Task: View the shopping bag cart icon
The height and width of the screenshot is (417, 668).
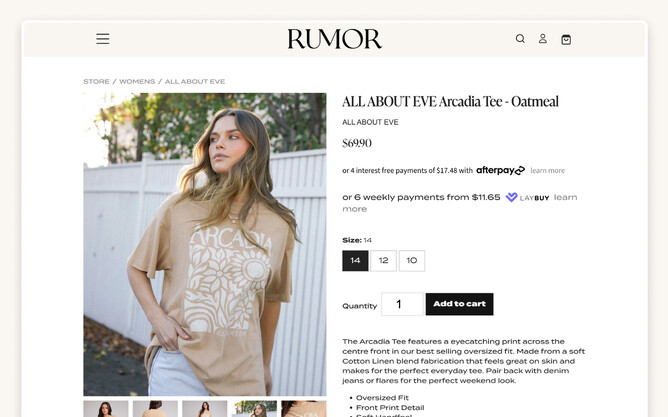Action: coord(566,39)
